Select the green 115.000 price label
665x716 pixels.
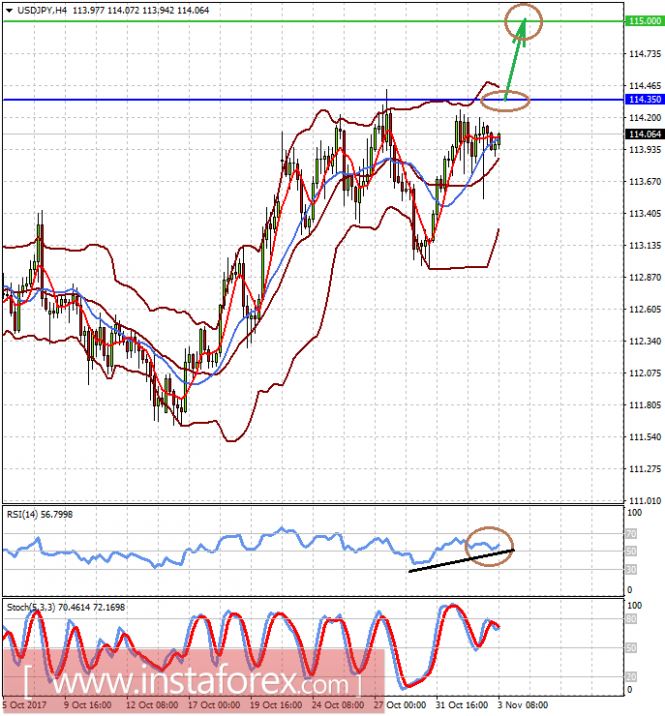coord(640,21)
